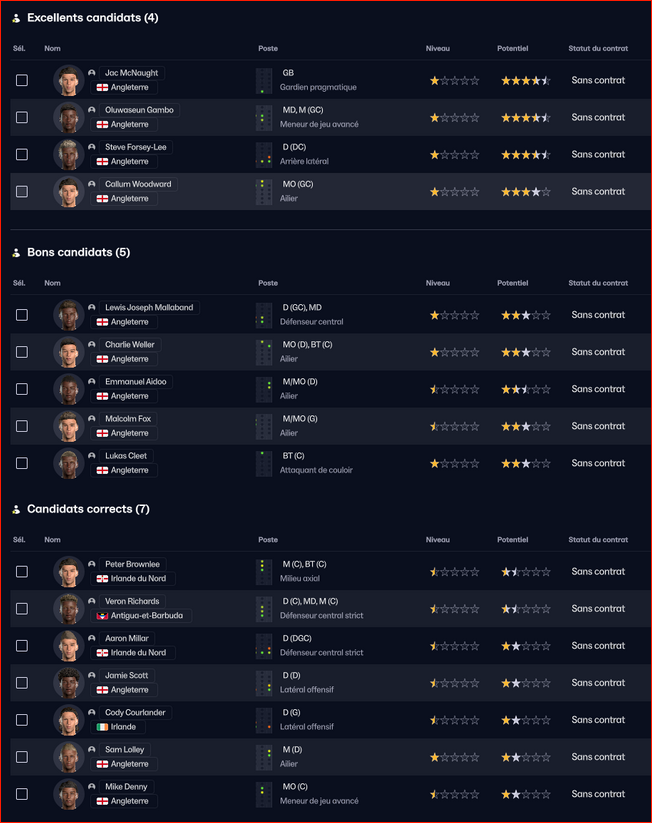Collapse the 'Candidats corrects (7)' section
This screenshot has width=652, height=823.
tap(88, 509)
